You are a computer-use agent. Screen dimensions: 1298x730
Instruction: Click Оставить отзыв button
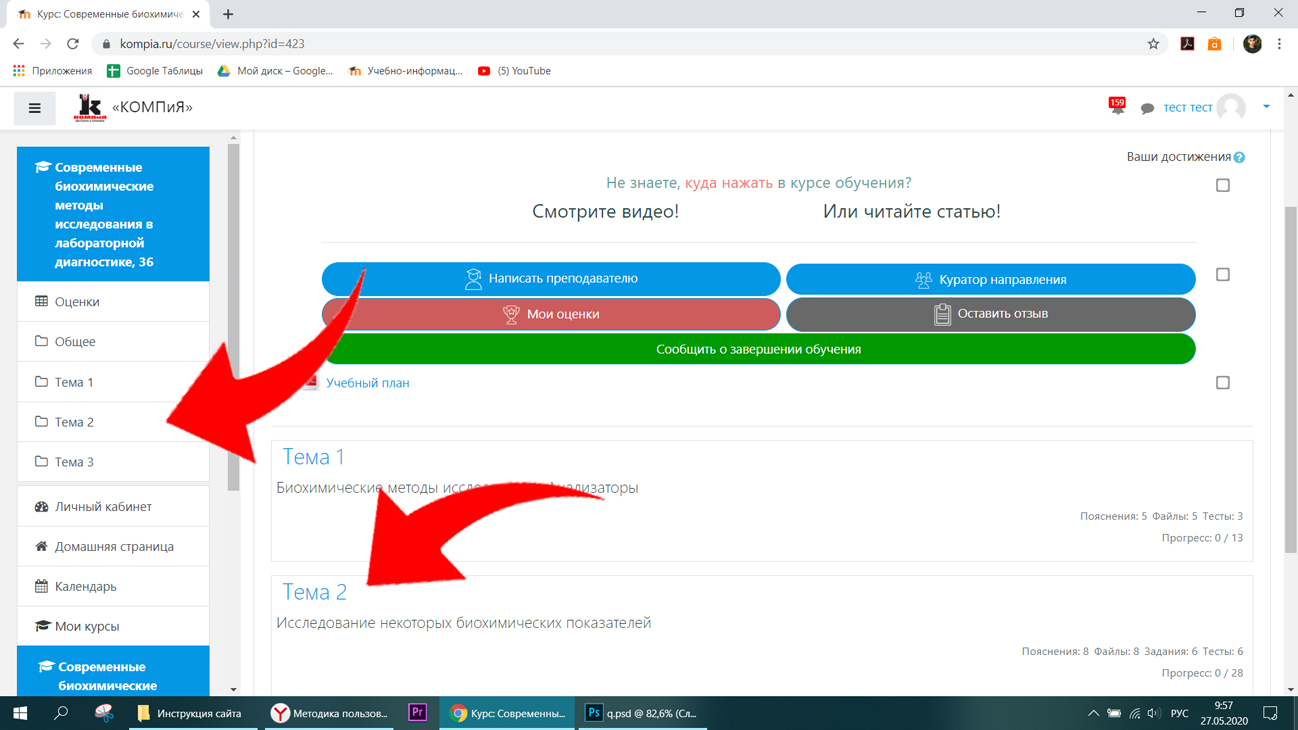coord(991,314)
